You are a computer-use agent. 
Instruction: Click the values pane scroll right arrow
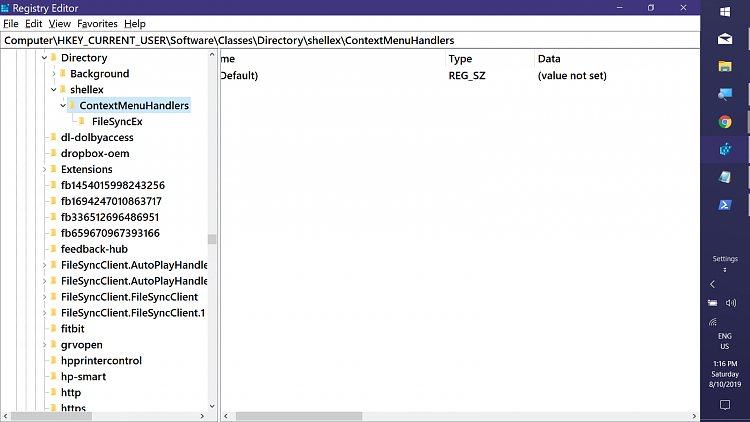click(x=694, y=416)
